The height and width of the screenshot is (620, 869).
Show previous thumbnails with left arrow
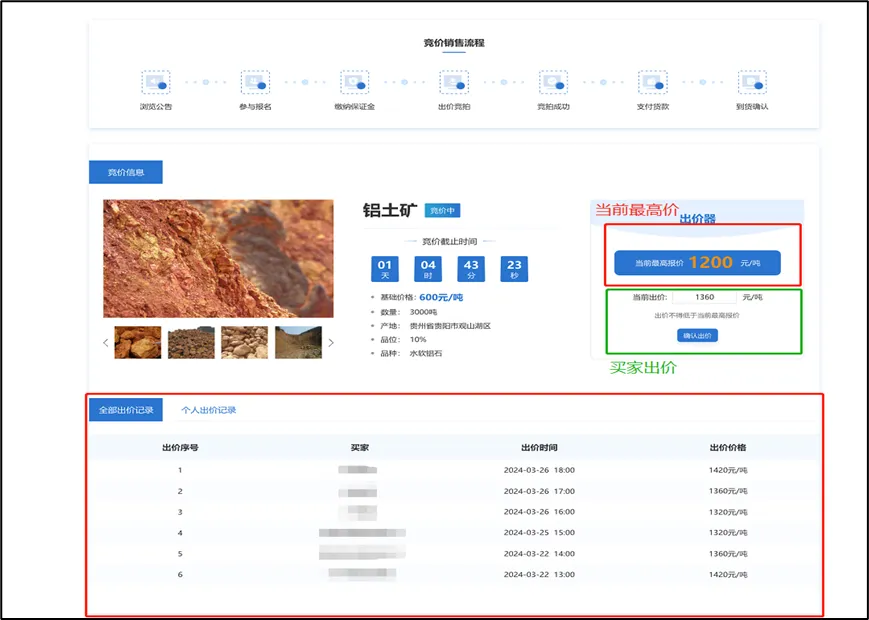pos(106,342)
